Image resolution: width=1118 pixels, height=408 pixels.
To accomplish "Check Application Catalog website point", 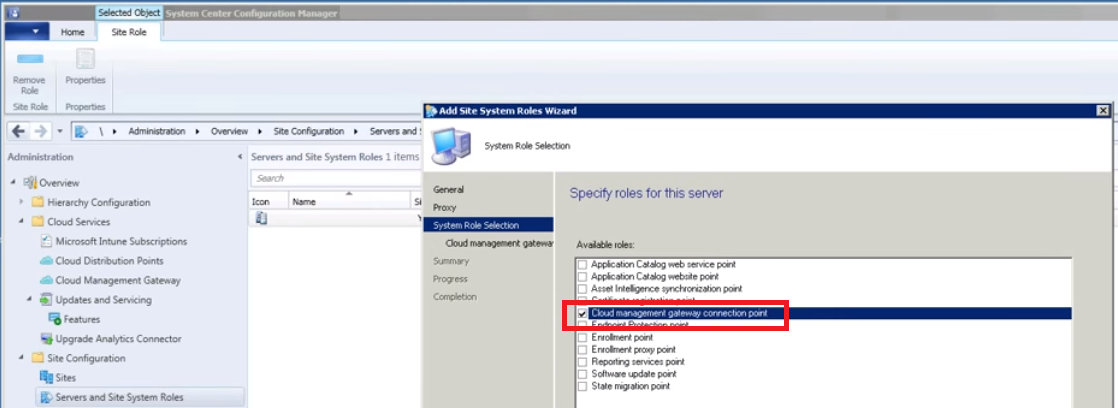I will click(x=582, y=276).
